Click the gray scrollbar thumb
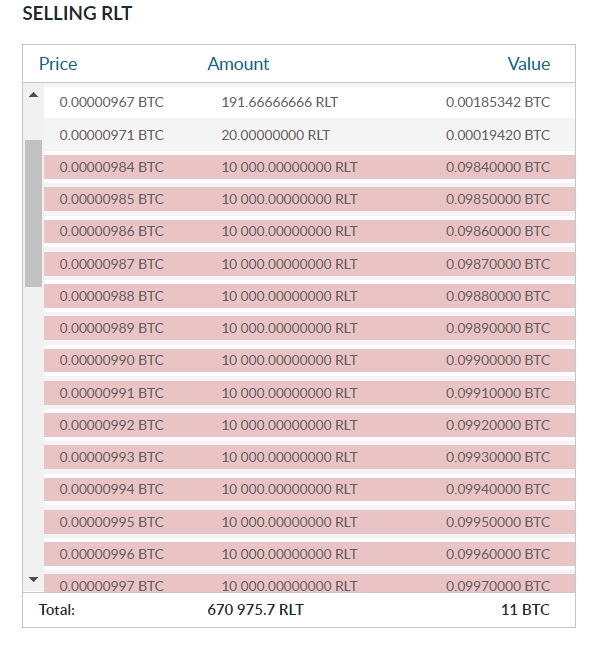 pos(33,213)
